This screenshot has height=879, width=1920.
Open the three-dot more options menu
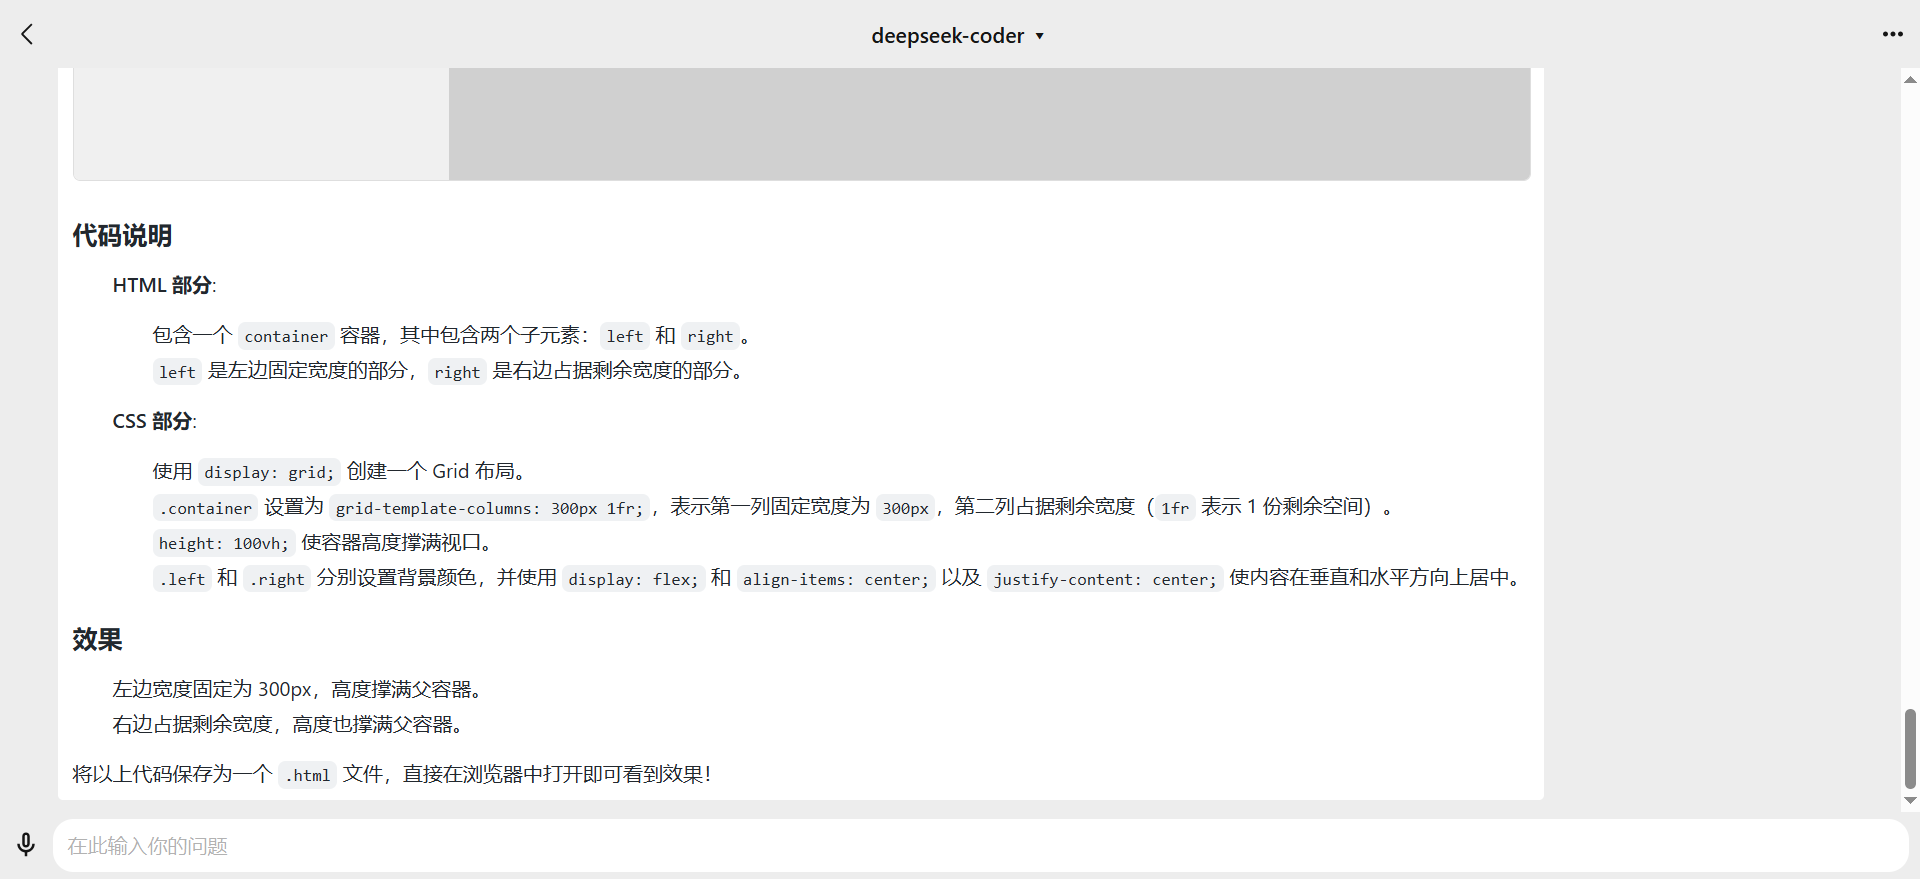(x=1892, y=34)
